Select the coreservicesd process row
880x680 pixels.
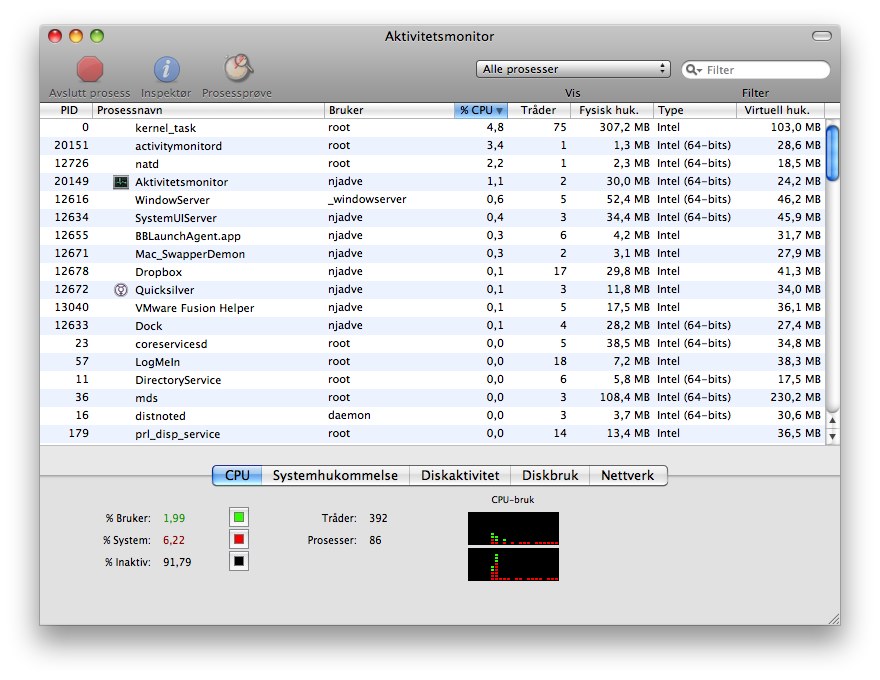tap(433, 343)
